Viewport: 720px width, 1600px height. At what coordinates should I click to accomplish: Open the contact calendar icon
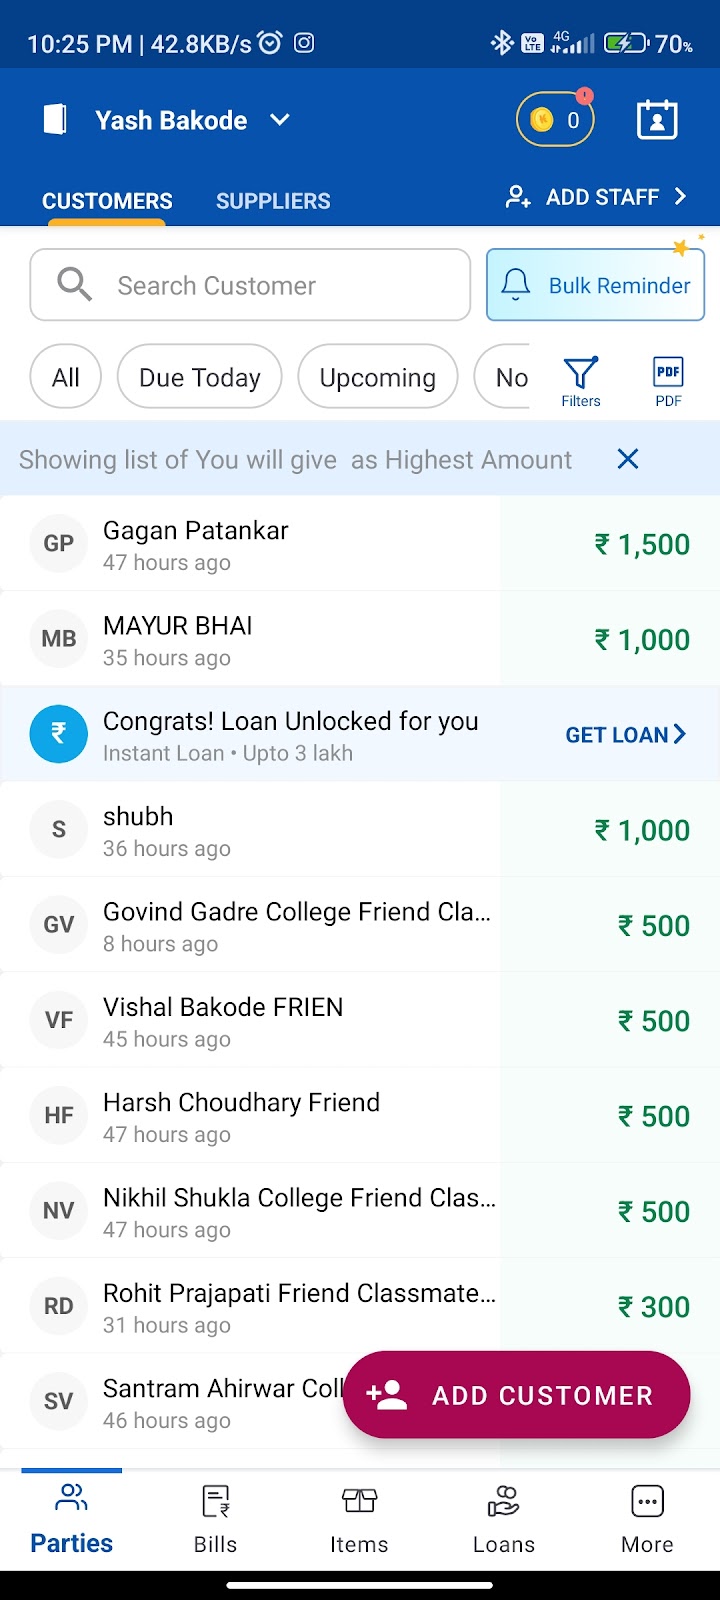tap(657, 120)
